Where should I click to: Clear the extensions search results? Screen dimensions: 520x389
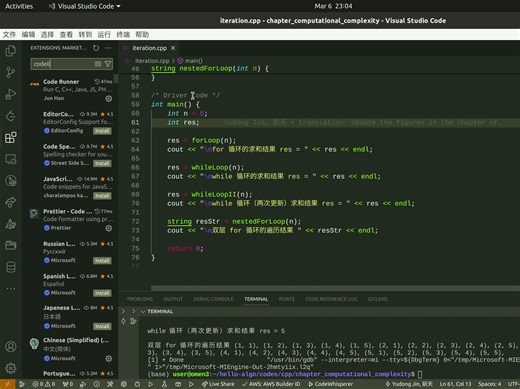(x=98, y=64)
